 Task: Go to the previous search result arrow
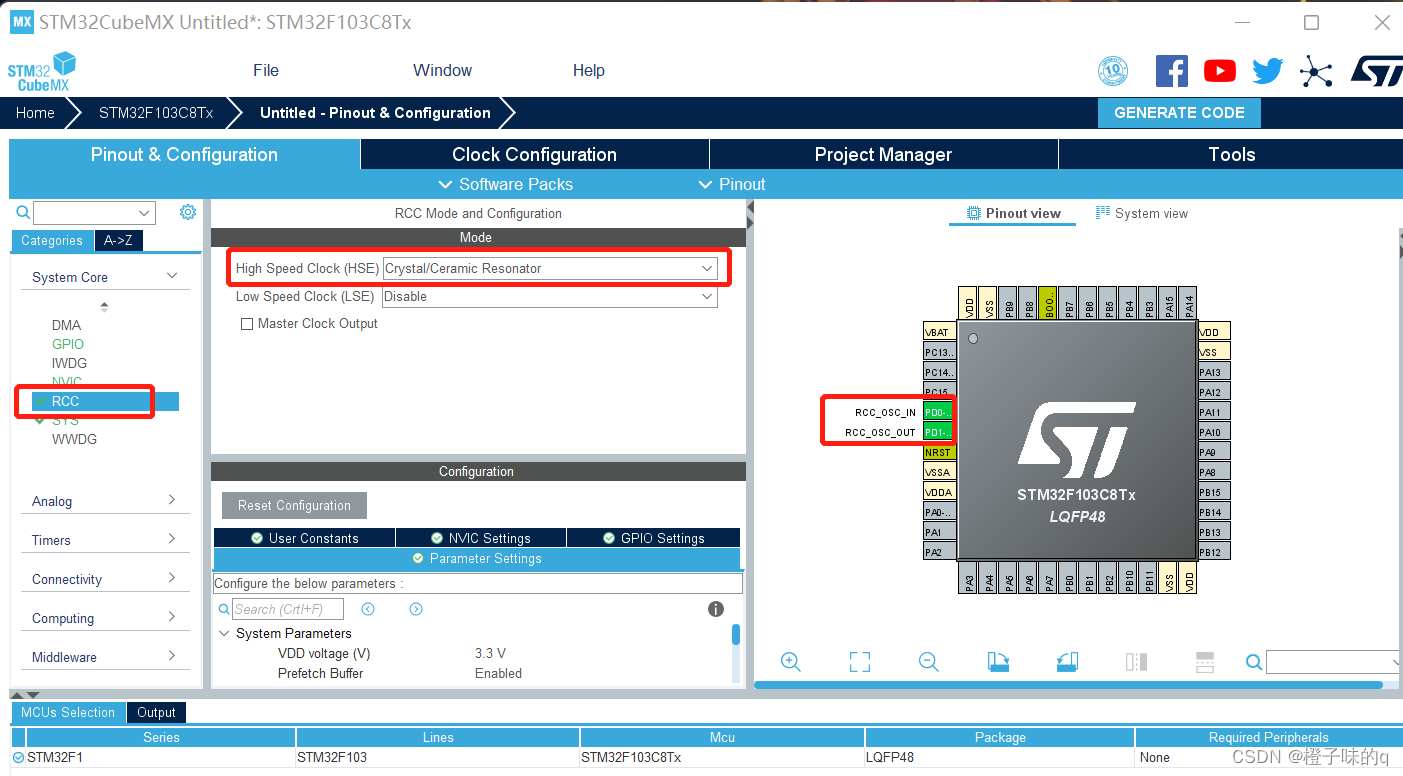368,609
